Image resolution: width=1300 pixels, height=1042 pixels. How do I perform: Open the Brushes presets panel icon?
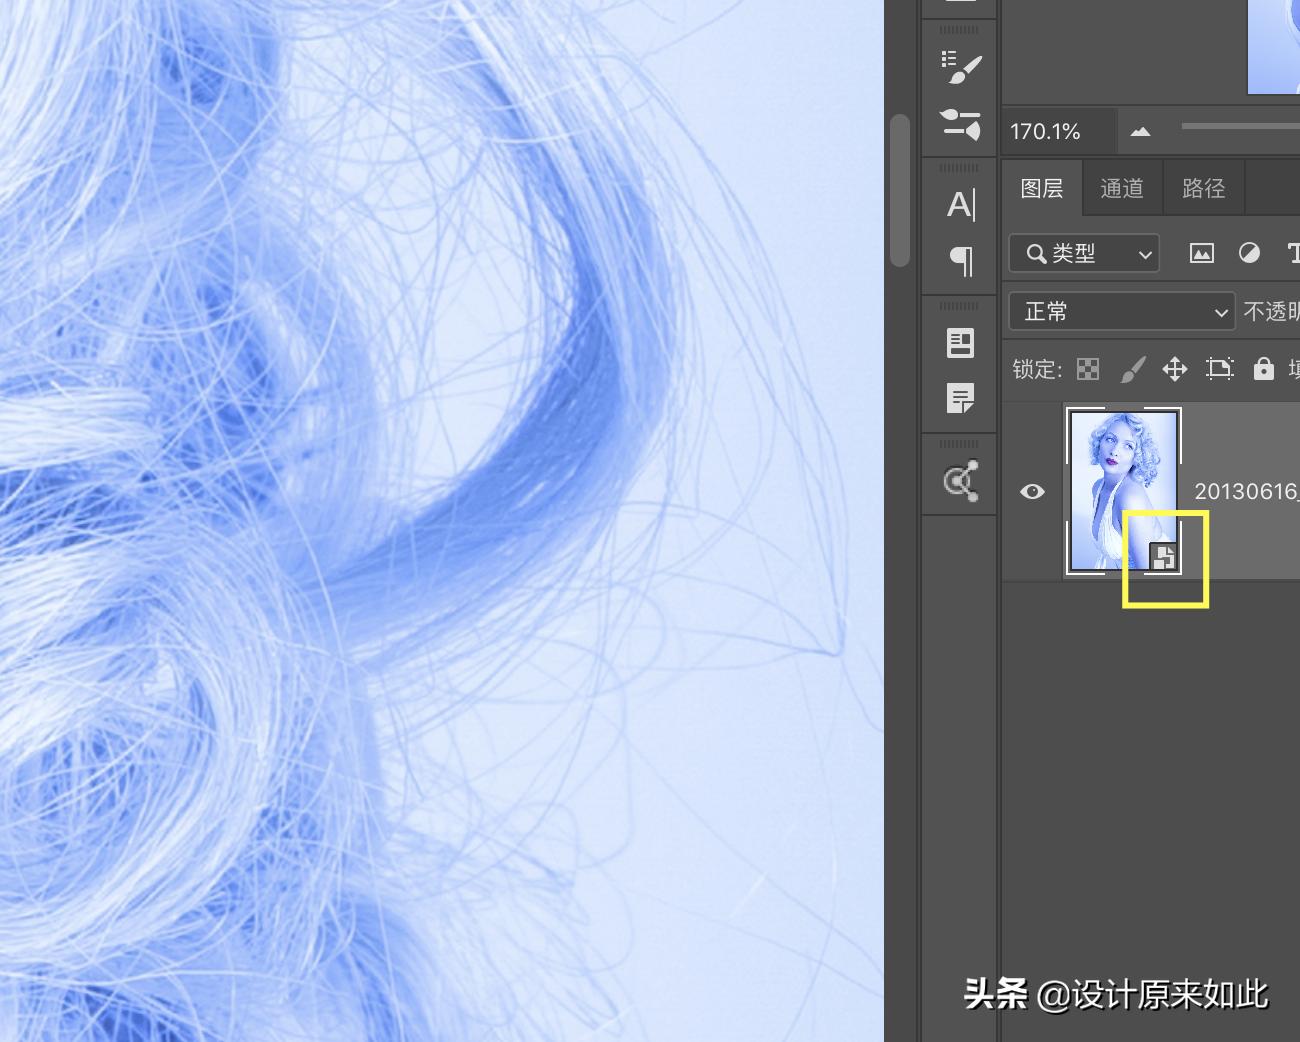coord(961,124)
